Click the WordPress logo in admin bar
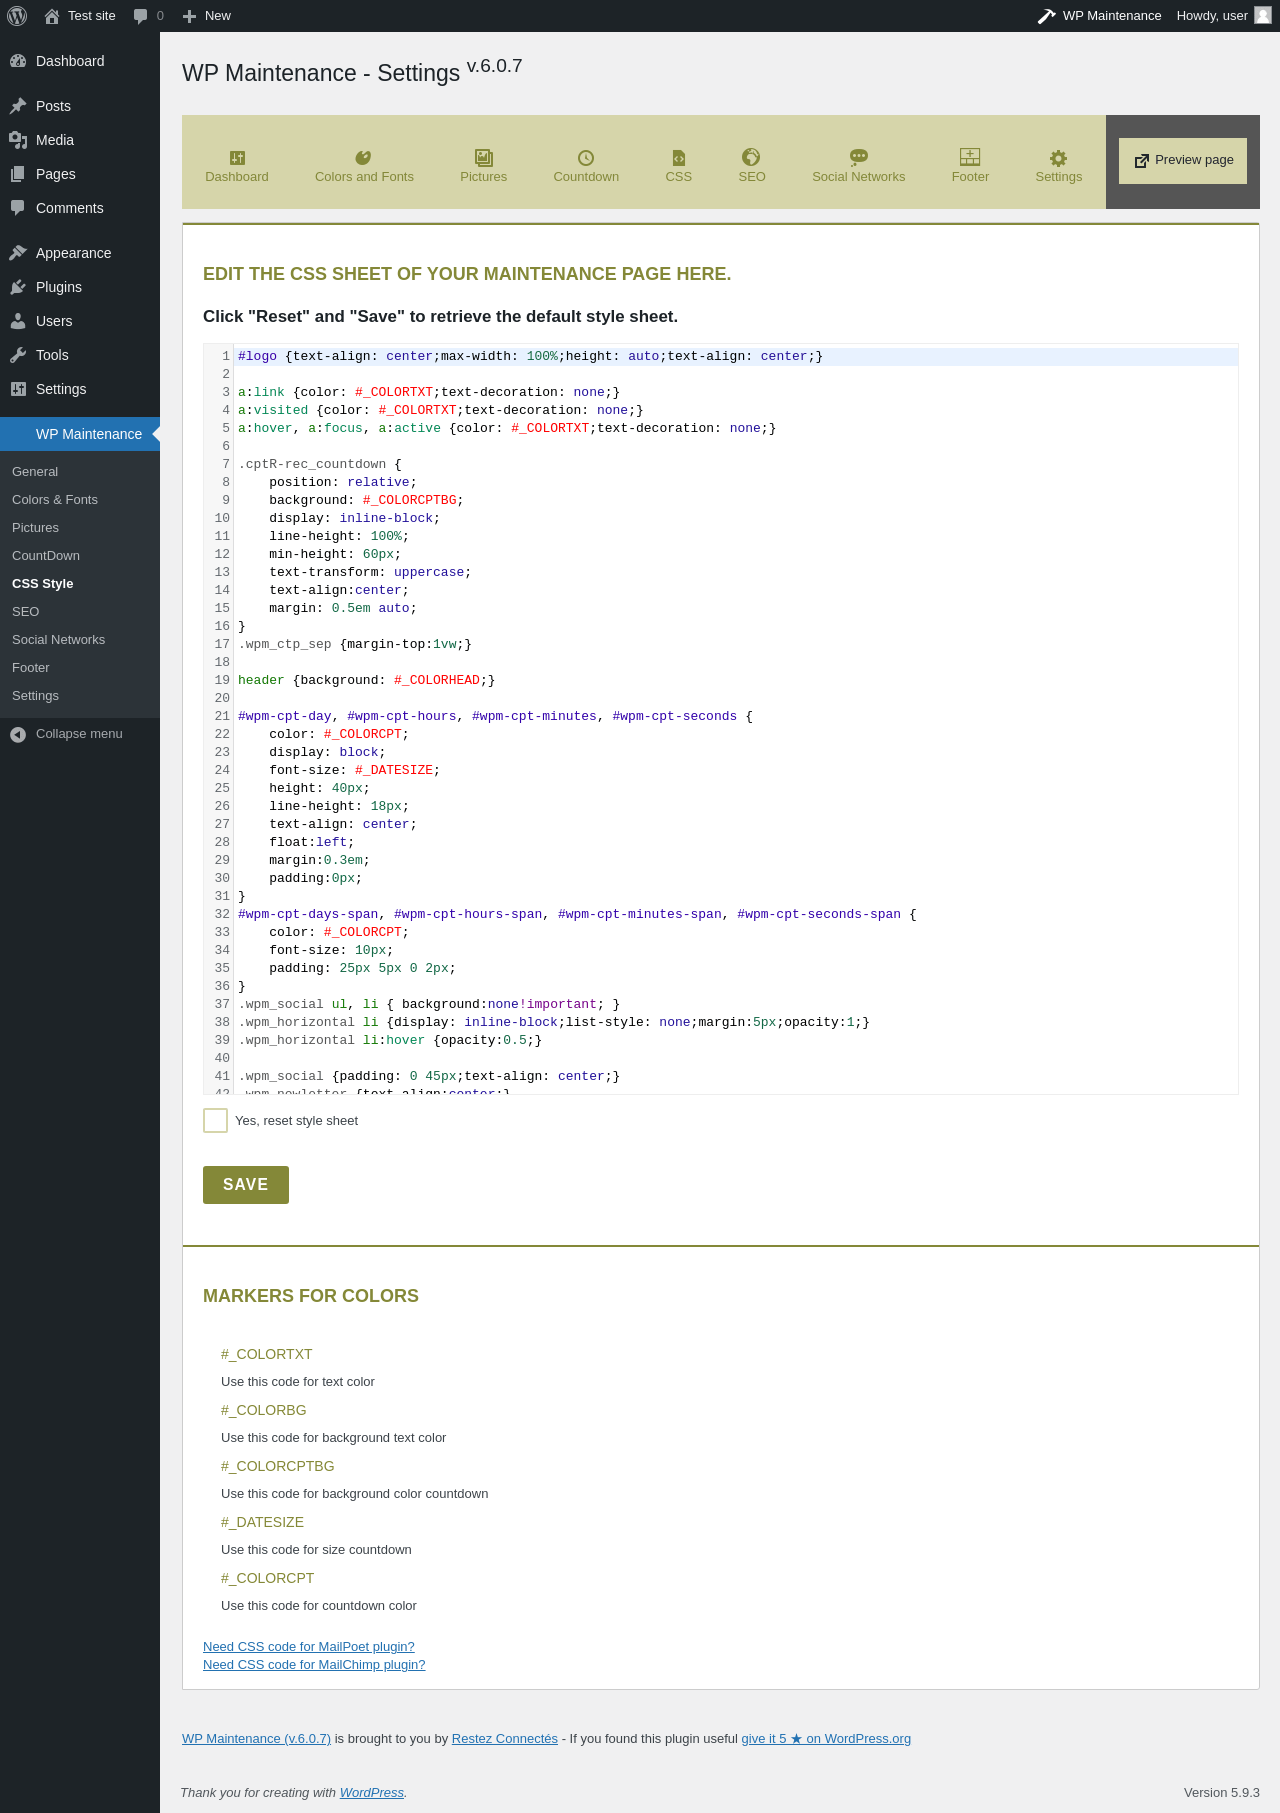Screen dimensions: 1280x1813 coord(17,16)
